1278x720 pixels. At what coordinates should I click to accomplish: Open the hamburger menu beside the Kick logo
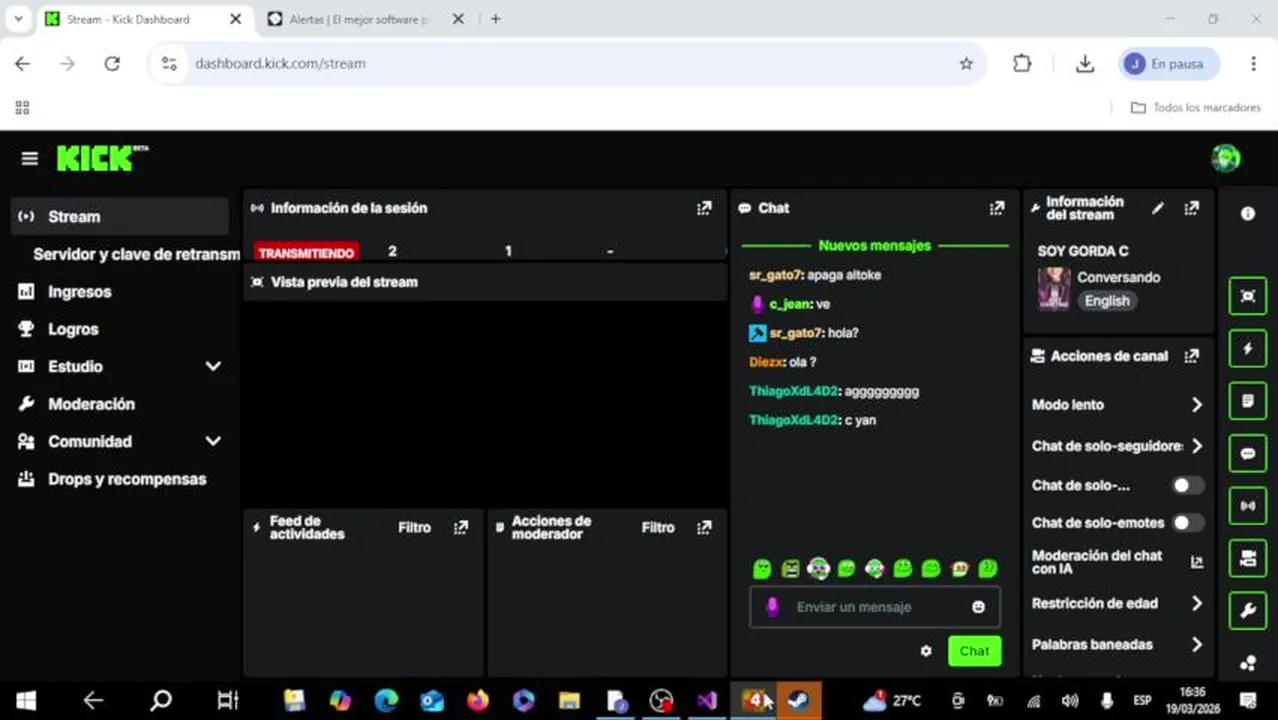[30, 158]
